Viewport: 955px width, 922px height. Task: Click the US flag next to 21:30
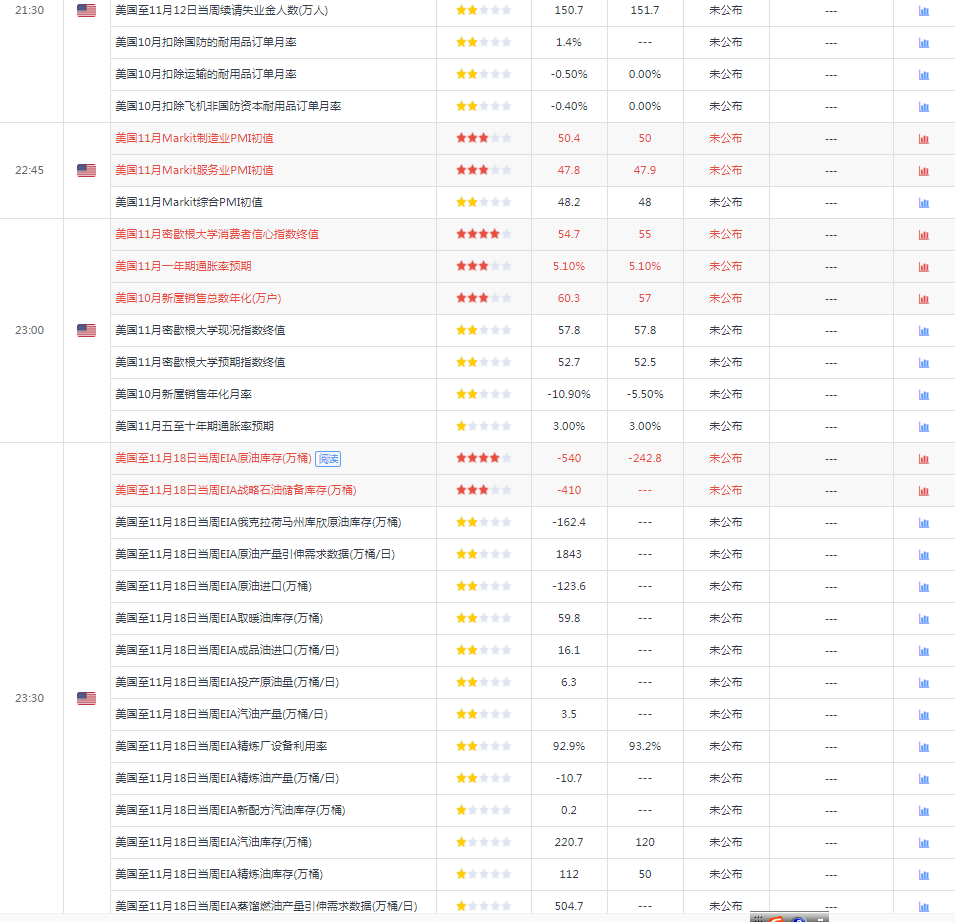coord(86,10)
